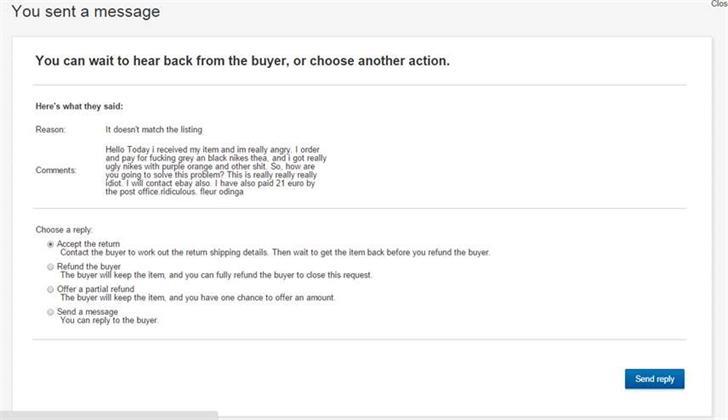Click the 'Offer a partial refund' label text
Viewport: 728px width, 420px height.
tap(96, 289)
